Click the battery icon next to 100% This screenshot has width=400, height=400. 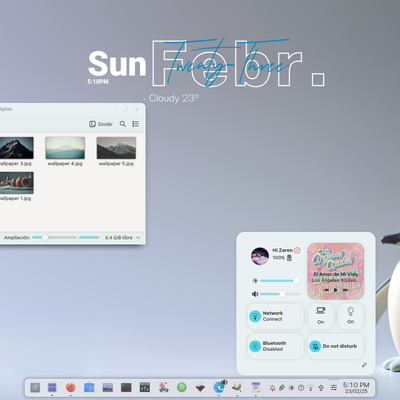click(x=289, y=258)
